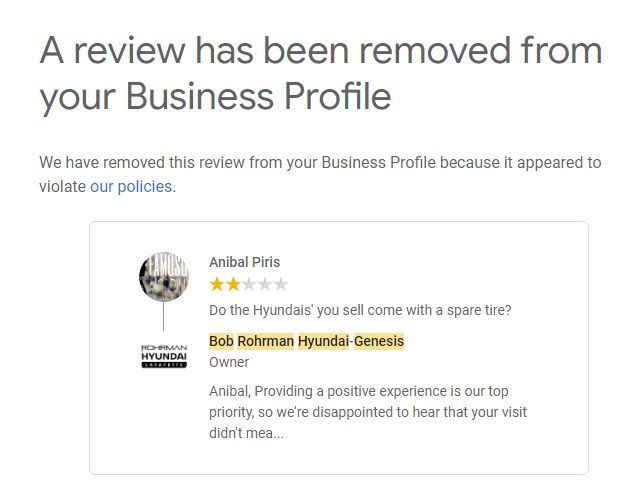641x503 pixels.
Task: Click the fifth and last rating star
Action: click(280, 285)
